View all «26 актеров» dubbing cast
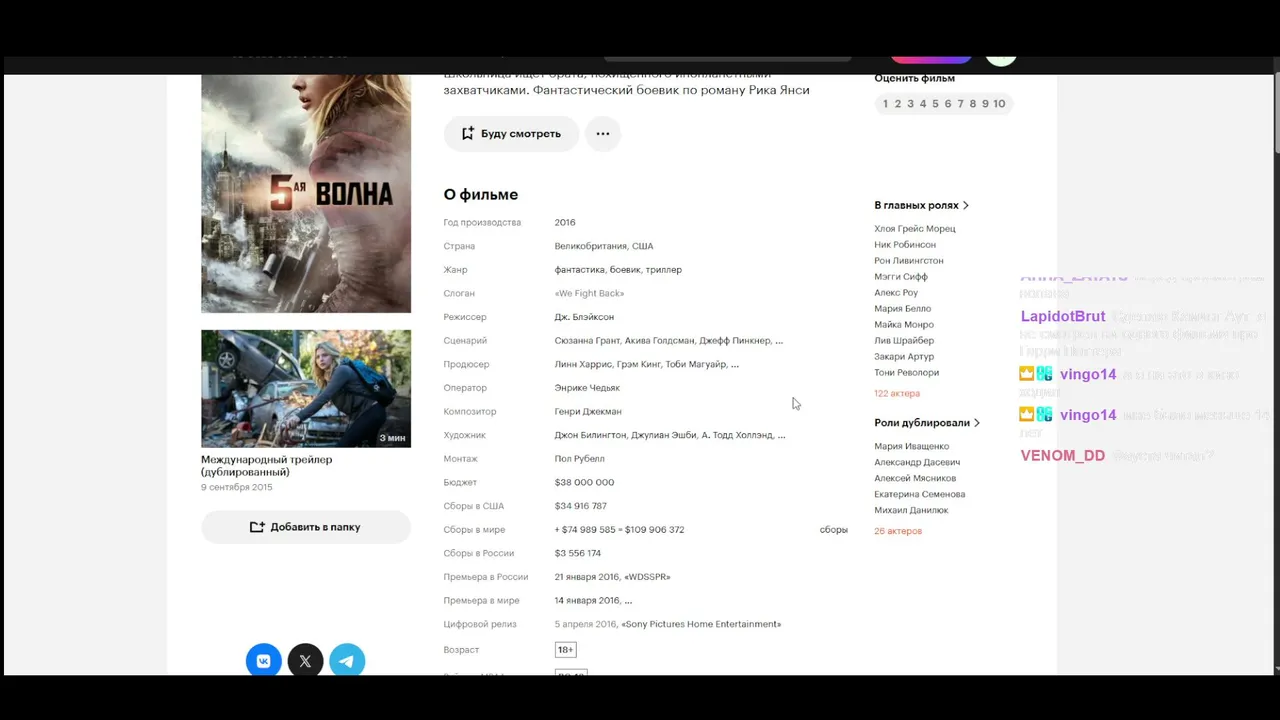Viewport: 1280px width, 720px height. pos(898,532)
